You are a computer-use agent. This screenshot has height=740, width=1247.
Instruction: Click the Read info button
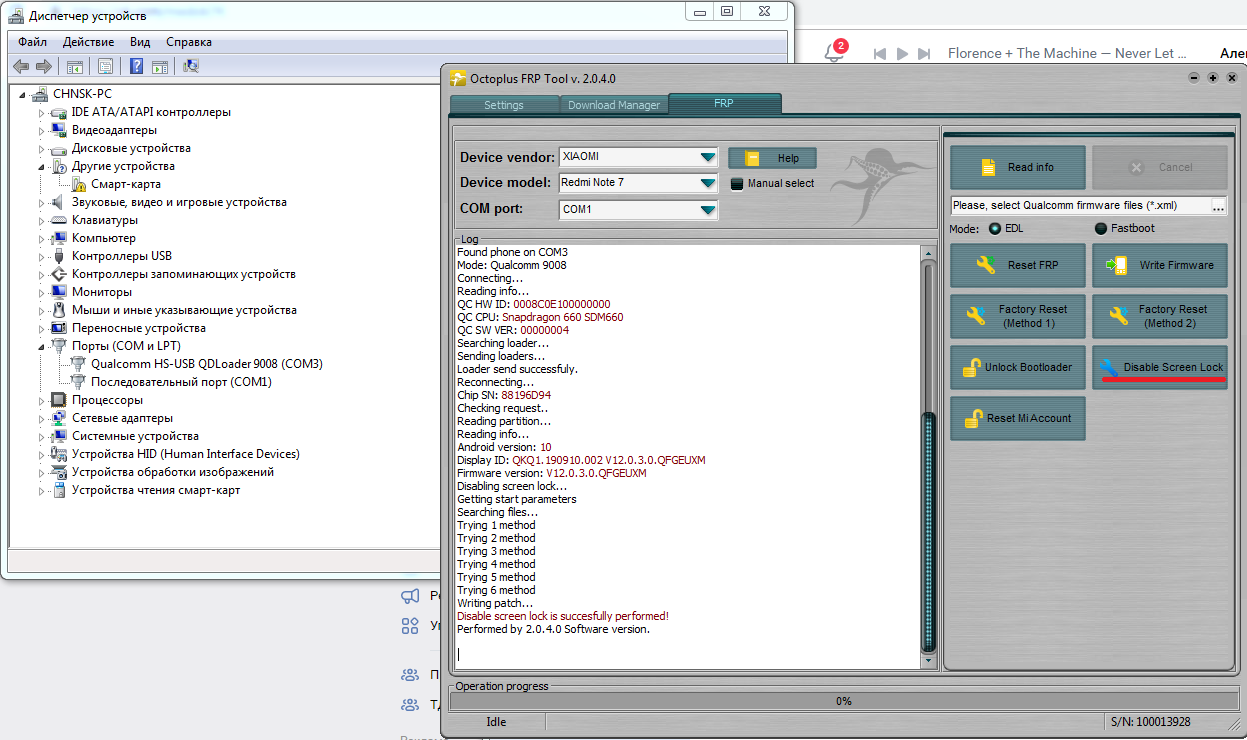click(1018, 167)
